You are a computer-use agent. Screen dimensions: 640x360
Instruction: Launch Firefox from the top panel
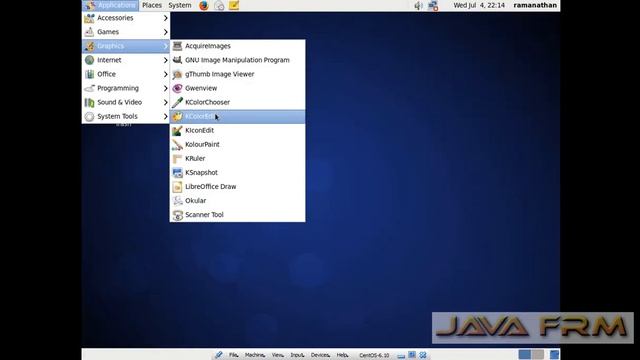[204, 5]
